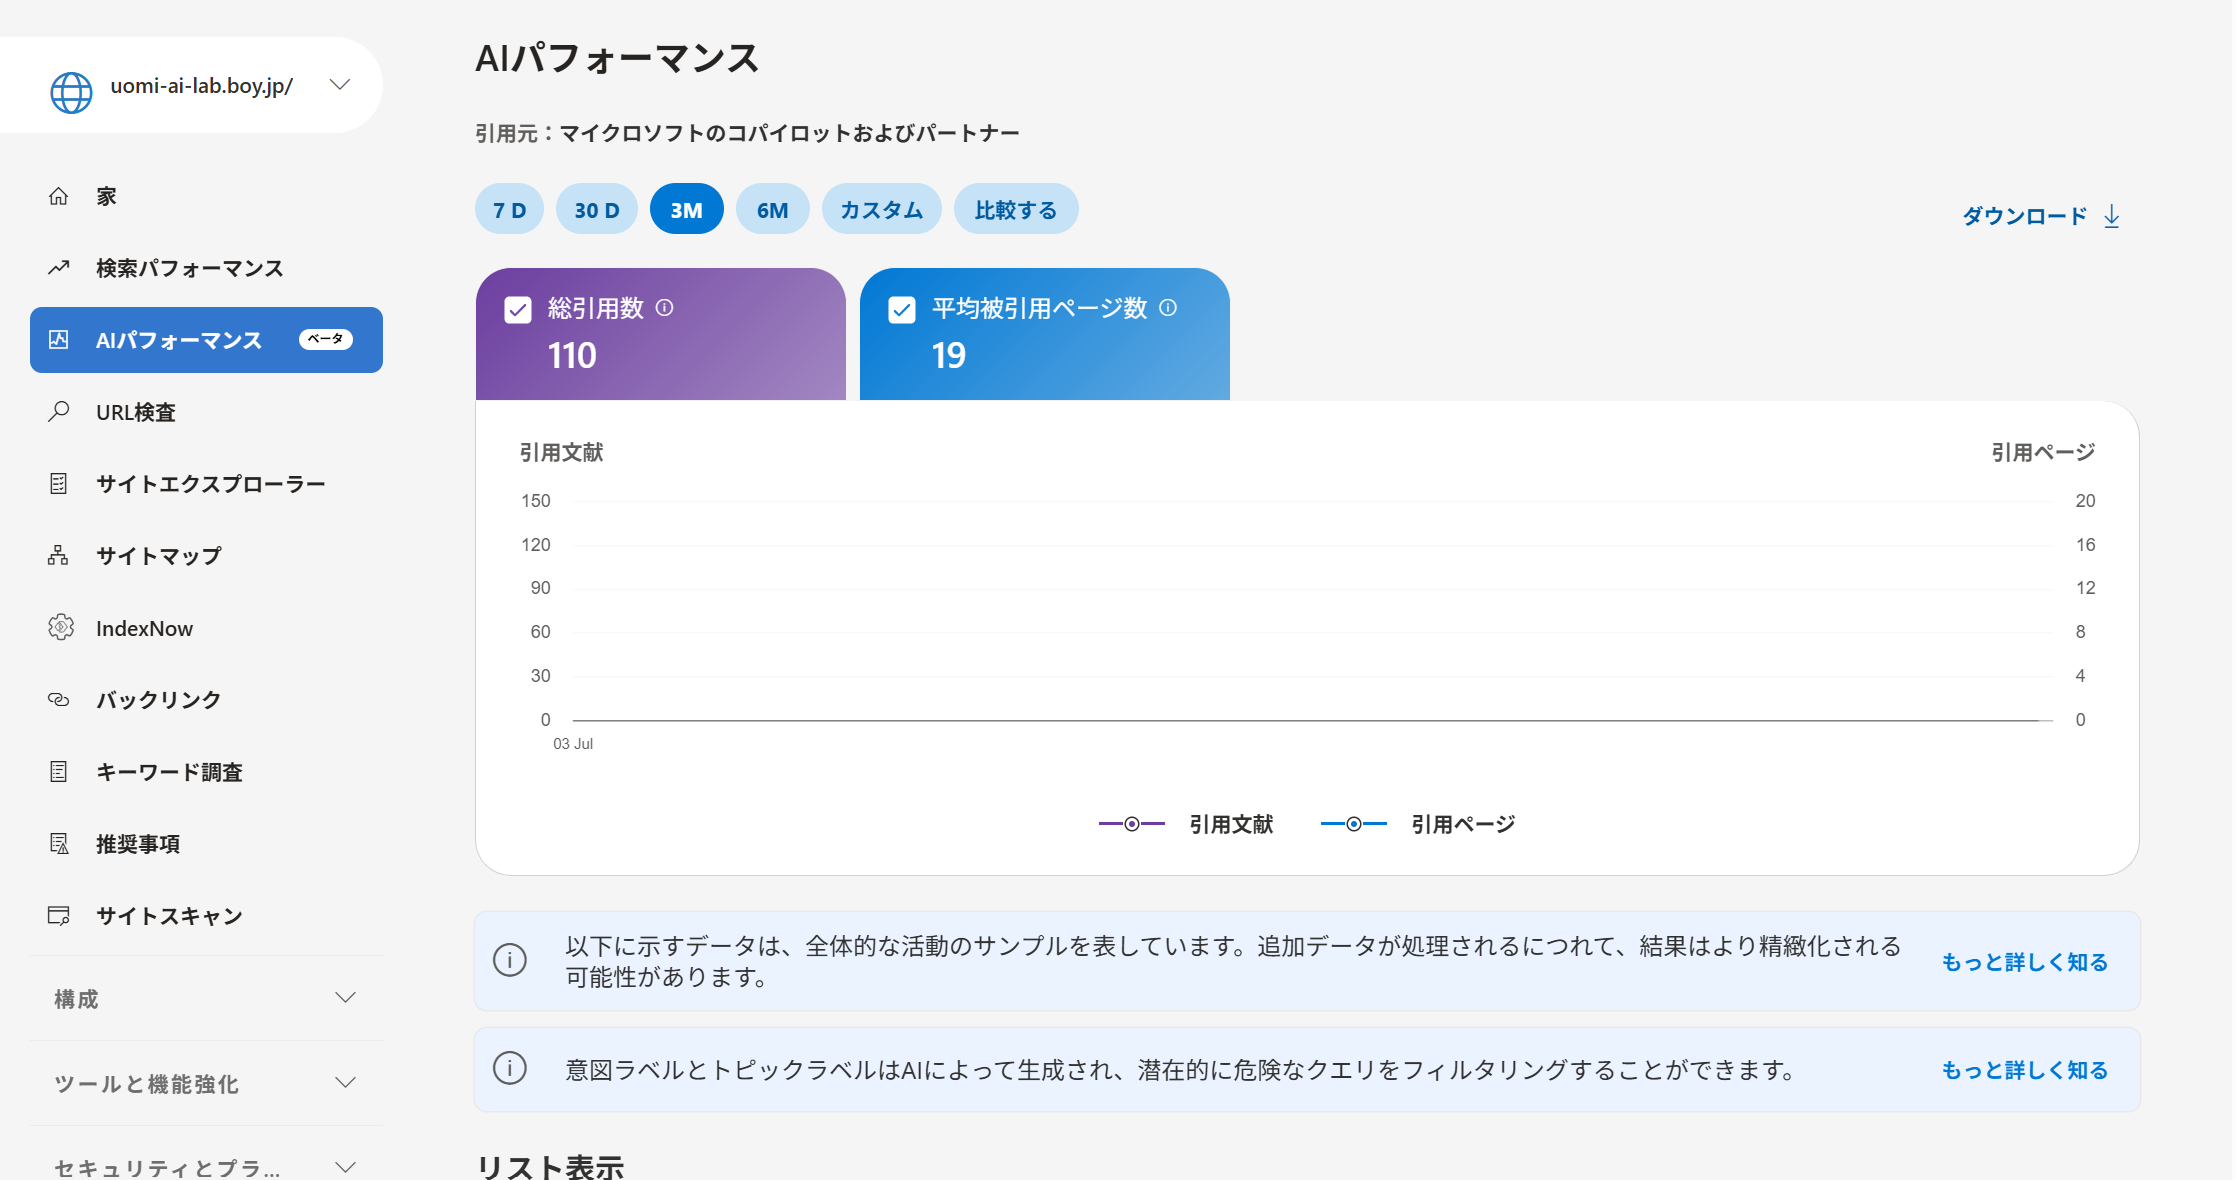Select the 3M time range
This screenshot has height=1180, width=2236.
pyautogui.click(x=687, y=210)
